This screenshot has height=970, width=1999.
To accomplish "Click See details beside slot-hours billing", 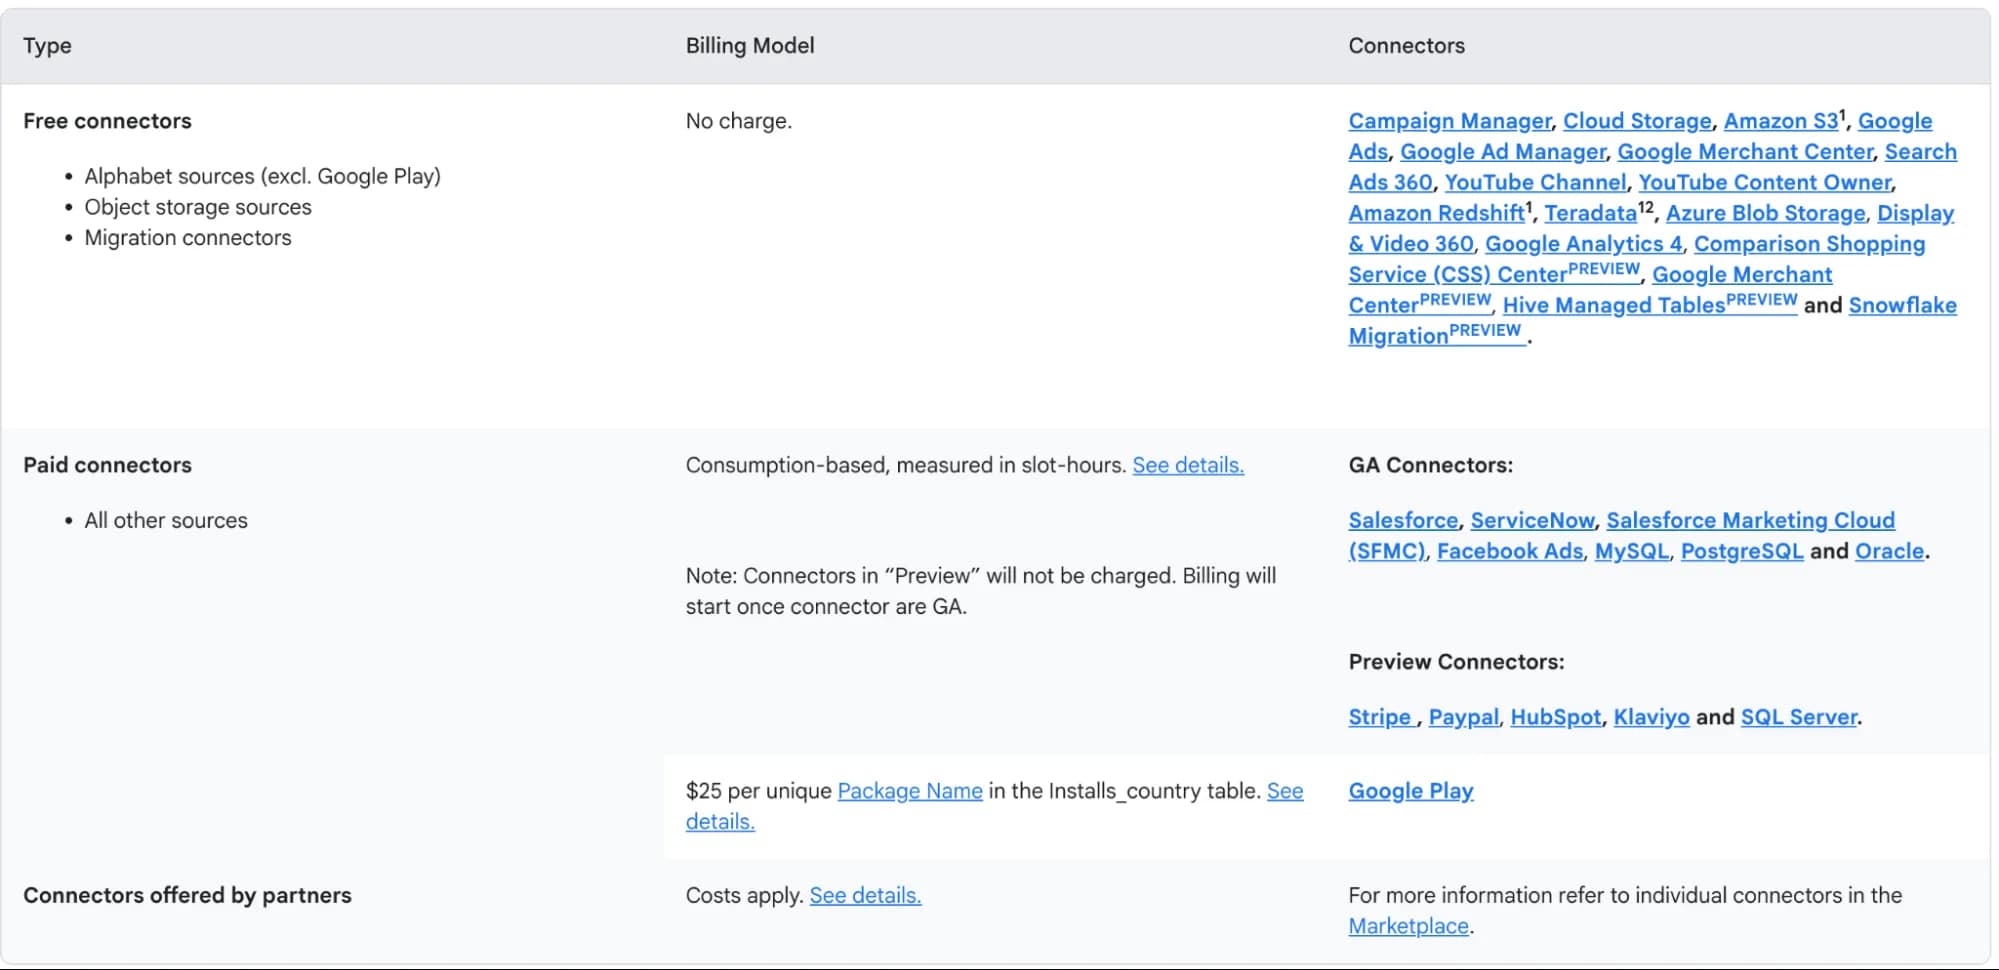I will (1188, 465).
